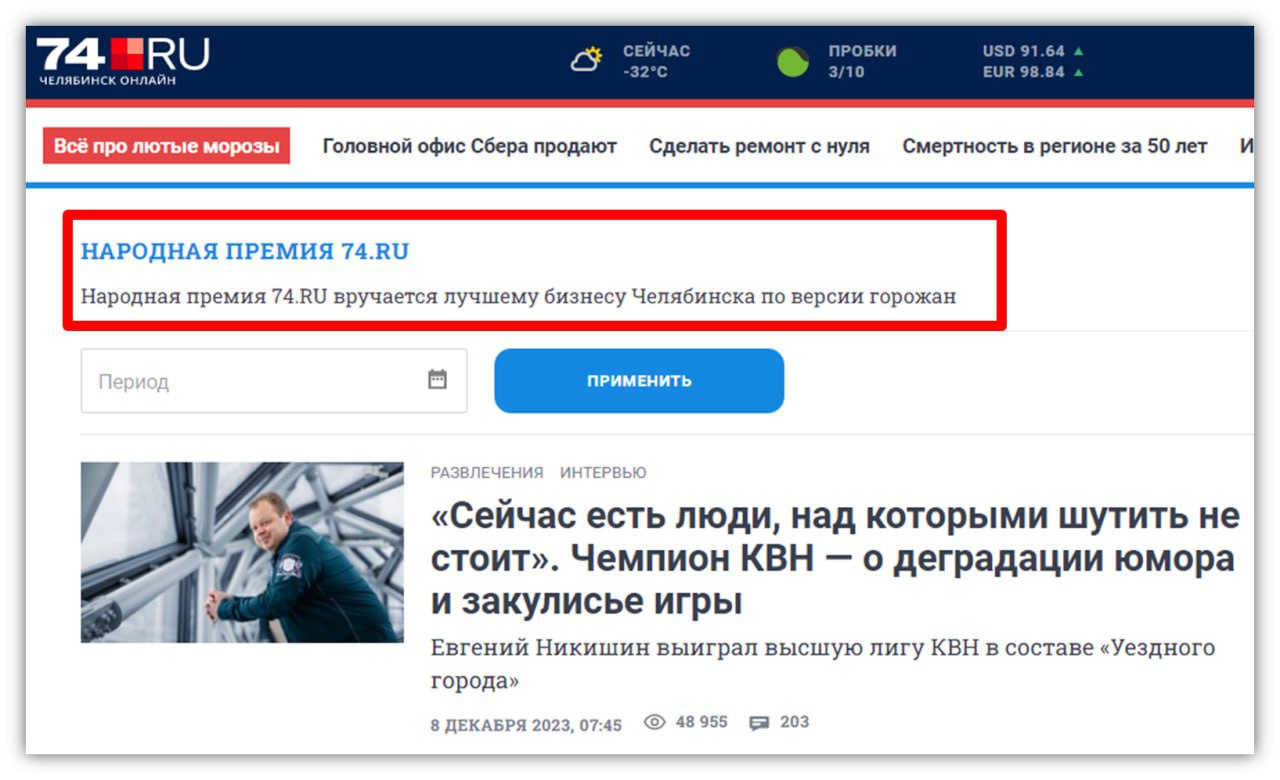Click the USD 91.64 exchange rate
The width and height of the screenshot is (1280, 780).
coord(1034,51)
